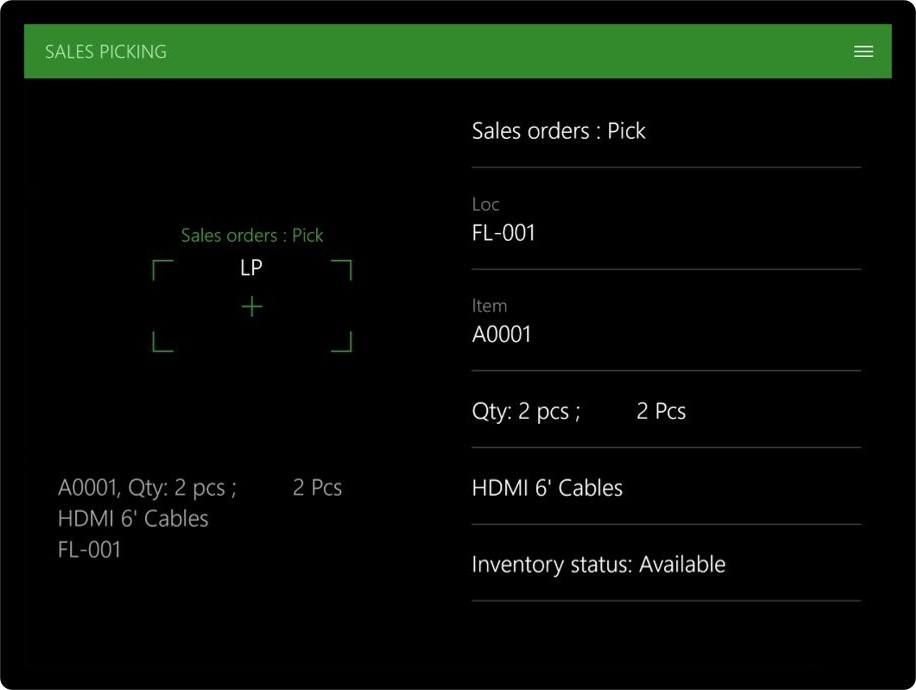Tap the SALES PICKING header title
Image resolution: width=916 pixels, height=690 pixels.
104,51
